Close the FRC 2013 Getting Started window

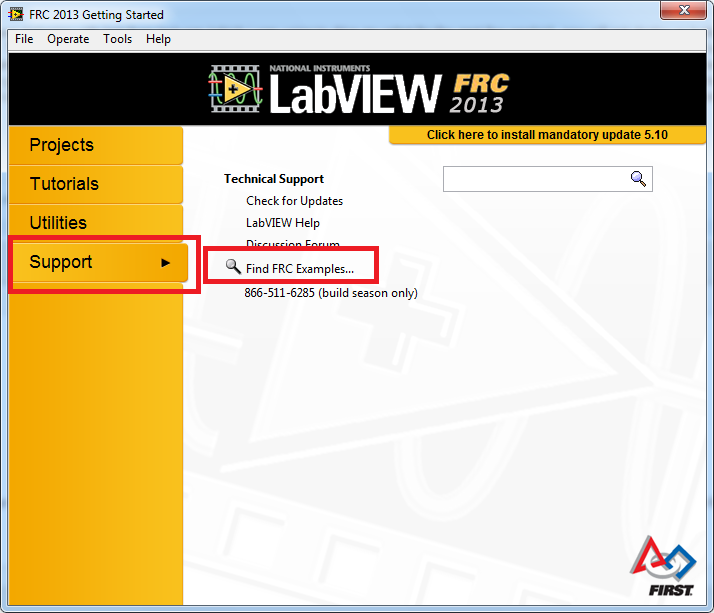[683, 10]
